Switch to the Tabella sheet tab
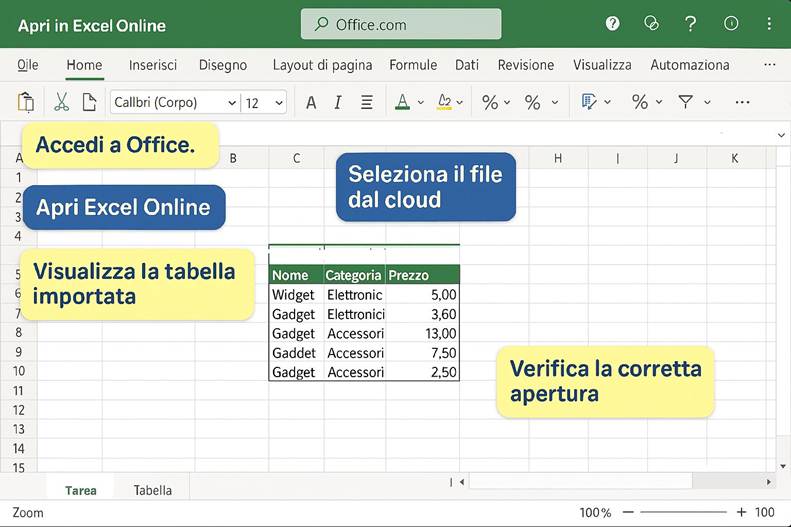This screenshot has height=527, width=791. [x=153, y=490]
